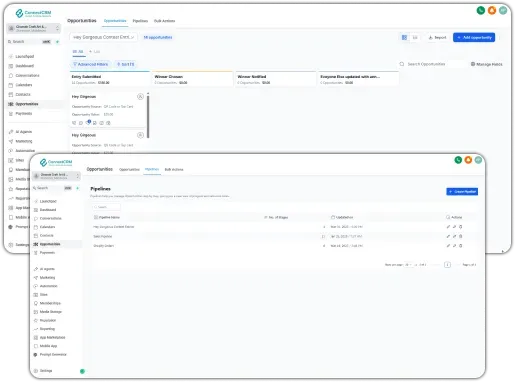The width and height of the screenshot is (515, 382).
Task: Edit Hey Gorgeous Contest Entries pipeline row
Action: click(448, 227)
